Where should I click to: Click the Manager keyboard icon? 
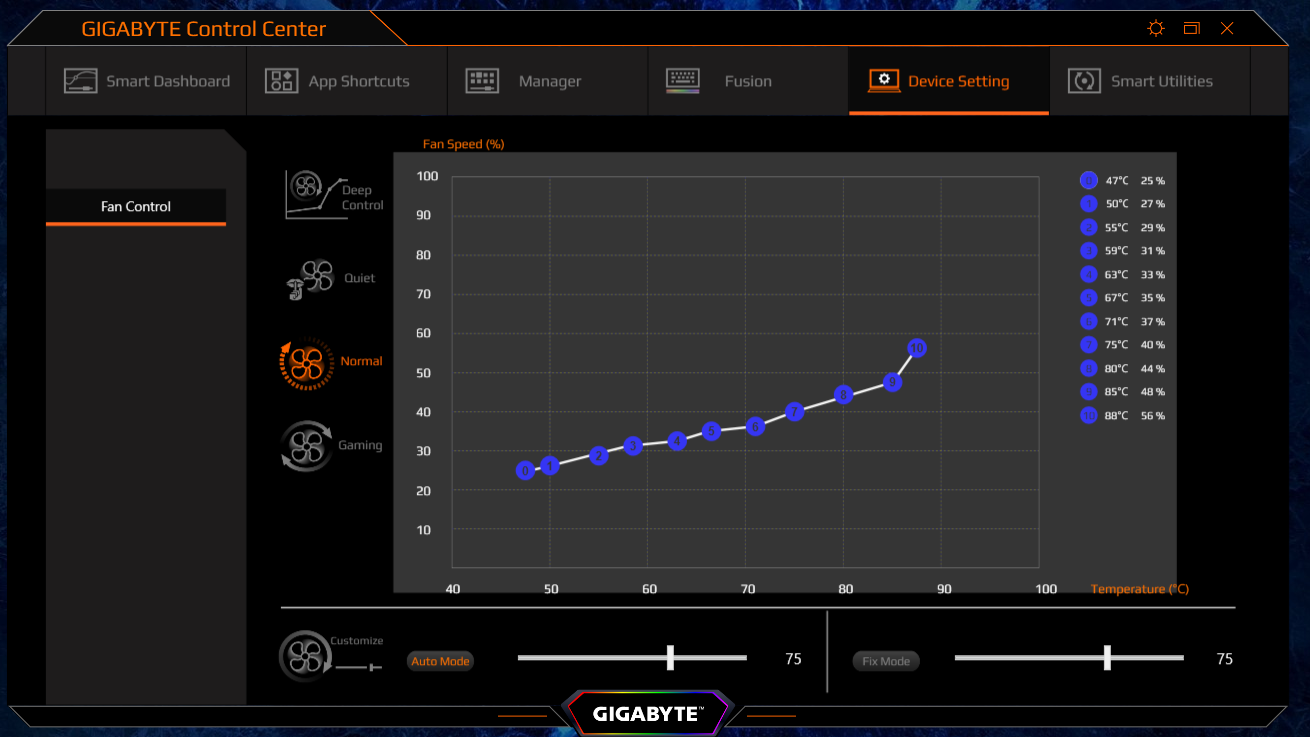[x=482, y=81]
